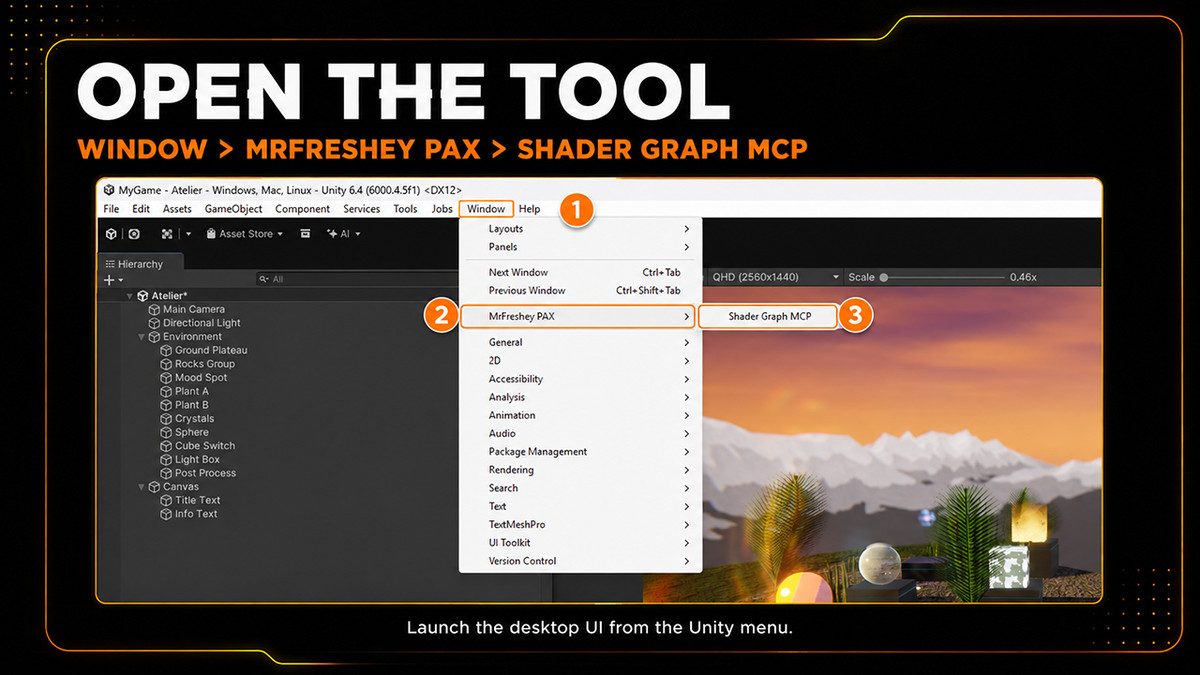Collapse the Environment group

(x=141, y=337)
